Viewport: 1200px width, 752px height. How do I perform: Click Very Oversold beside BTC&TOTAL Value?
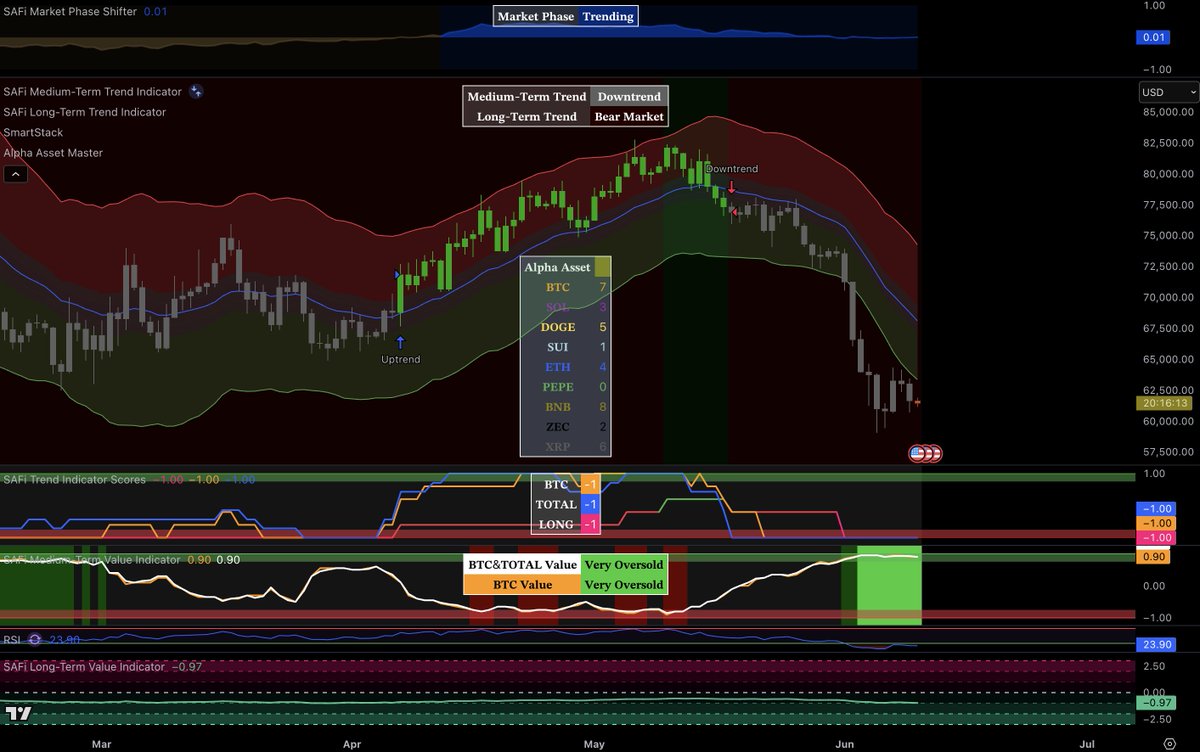(624, 565)
